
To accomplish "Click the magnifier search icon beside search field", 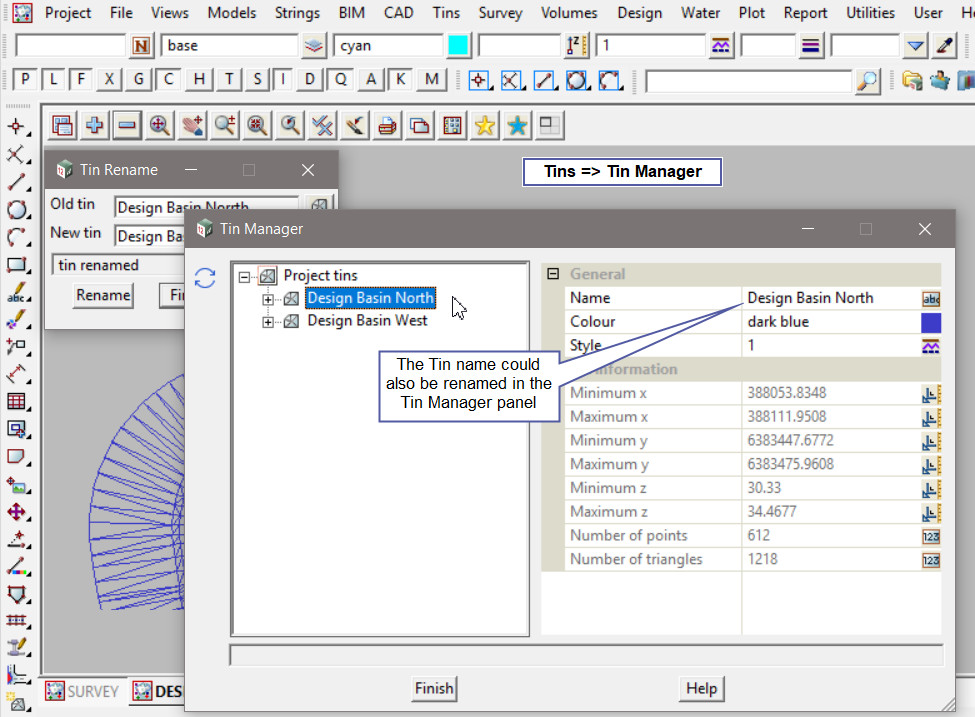I will pyautogui.click(x=868, y=81).
